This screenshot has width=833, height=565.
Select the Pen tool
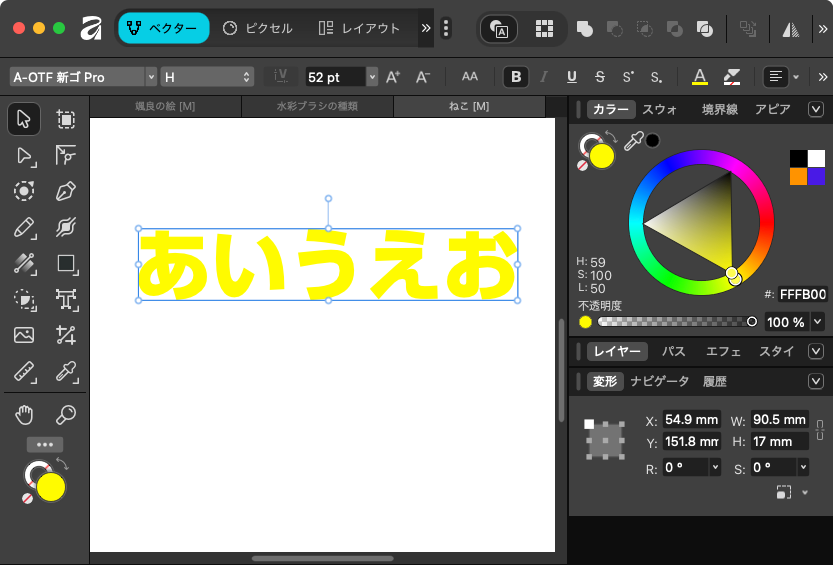(x=66, y=191)
